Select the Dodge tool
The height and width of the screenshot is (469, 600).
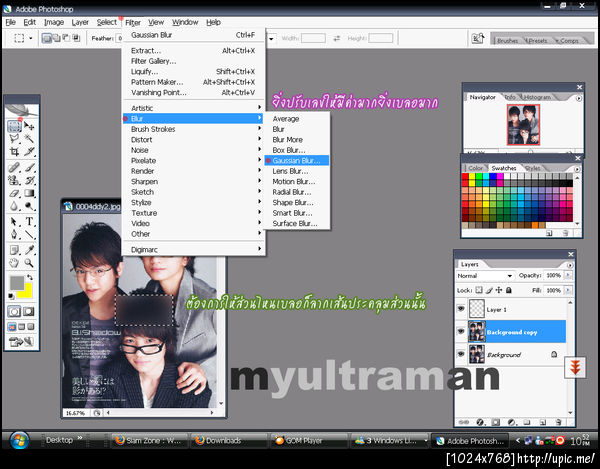29,206
